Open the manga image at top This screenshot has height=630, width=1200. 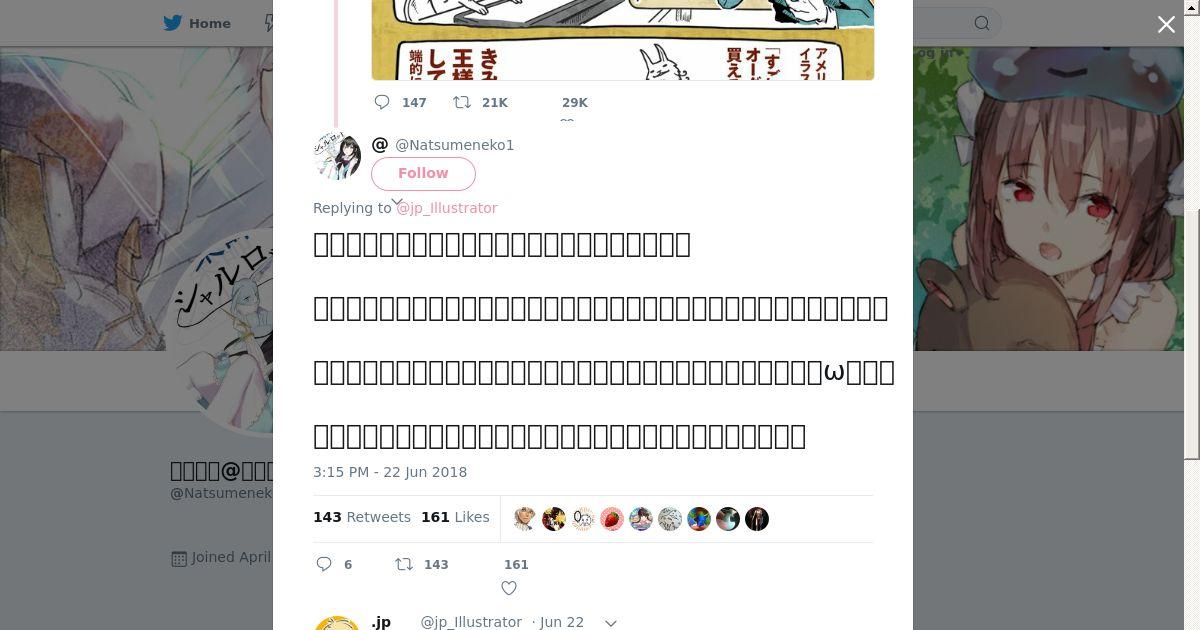(x=623, y=40)
